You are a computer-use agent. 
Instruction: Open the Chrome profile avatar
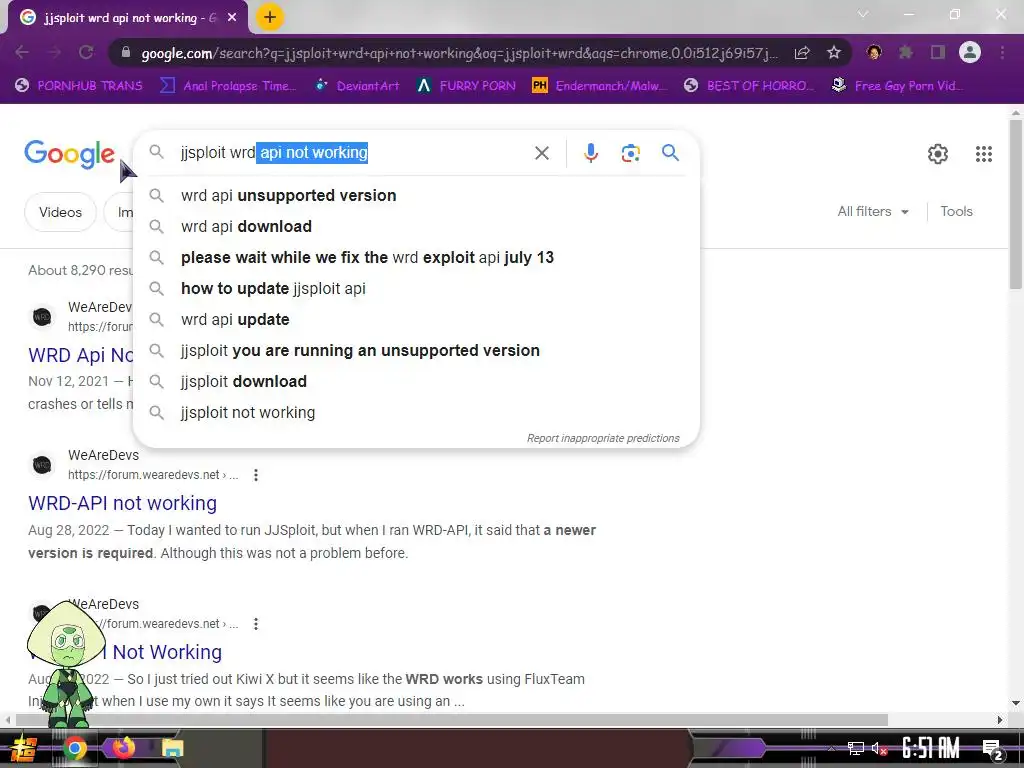tap(970, 52)
